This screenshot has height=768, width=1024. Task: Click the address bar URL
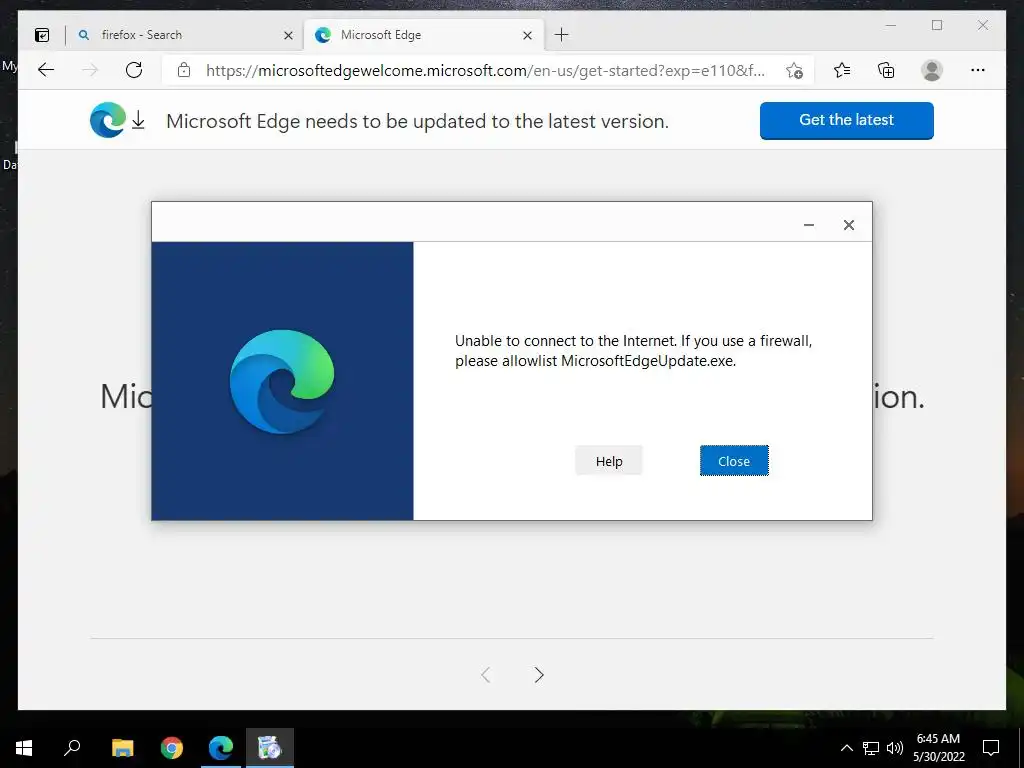coord(485,71)
